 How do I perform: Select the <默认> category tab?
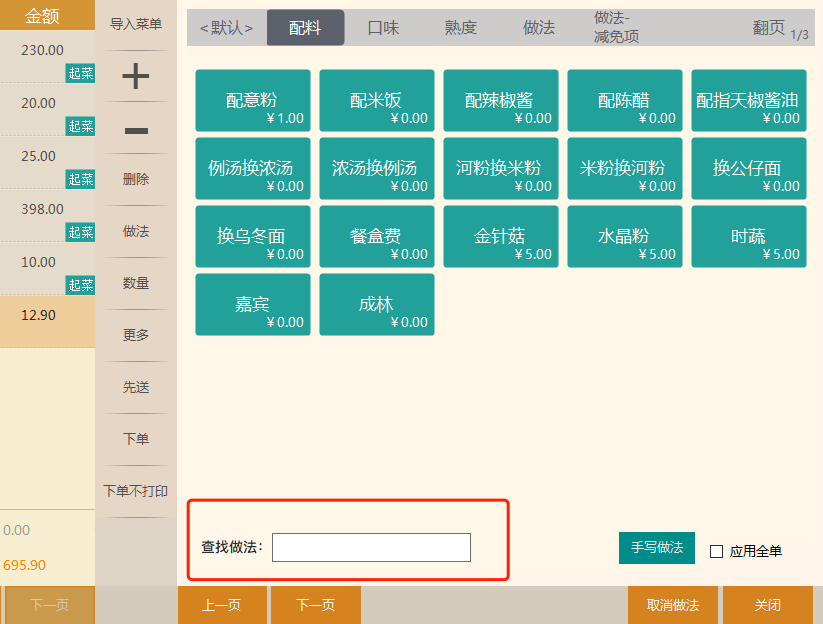[x=227, y=28]
